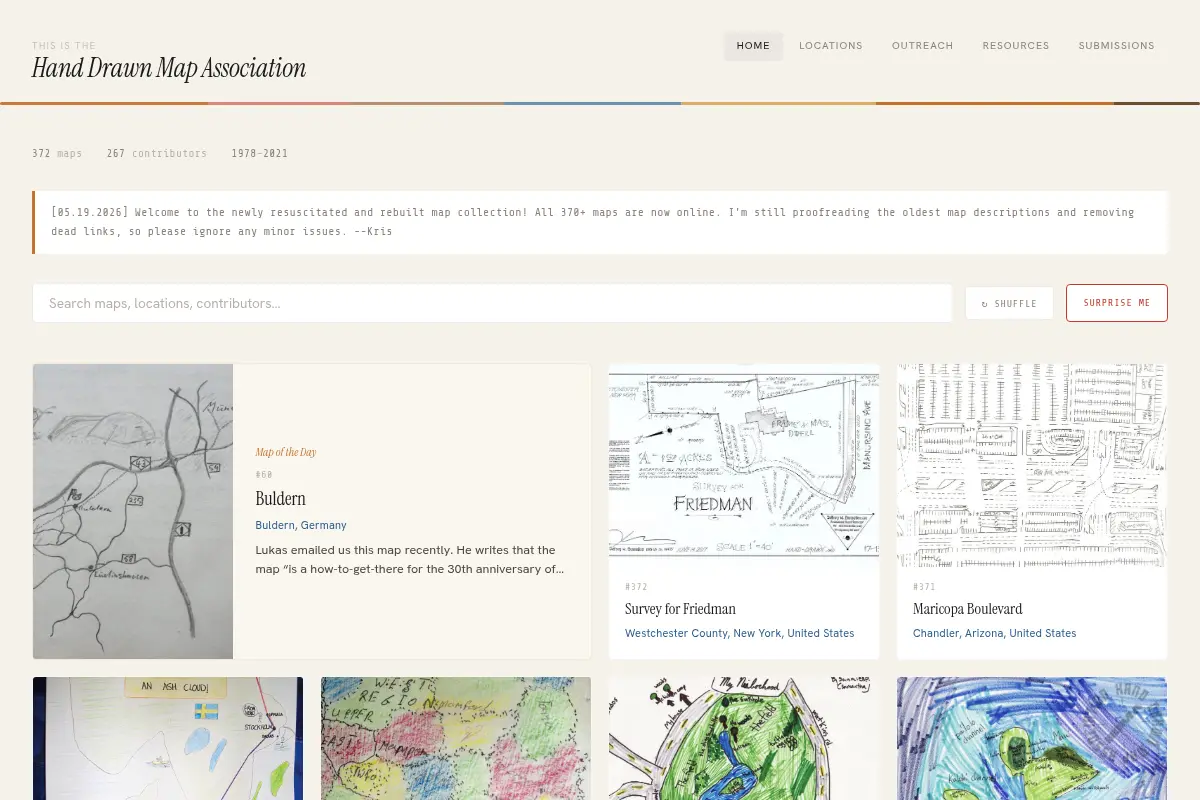The height and width of the screenshot is (800, 1200).
Task: Click the Map of the Day label
Action: click(285, 452)
